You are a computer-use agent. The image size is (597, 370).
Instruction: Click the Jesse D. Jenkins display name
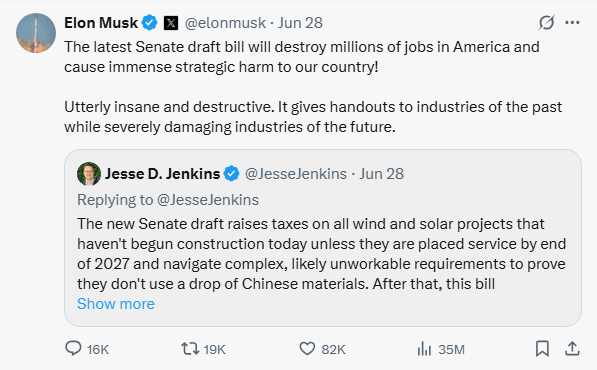[x=163, y=174]
